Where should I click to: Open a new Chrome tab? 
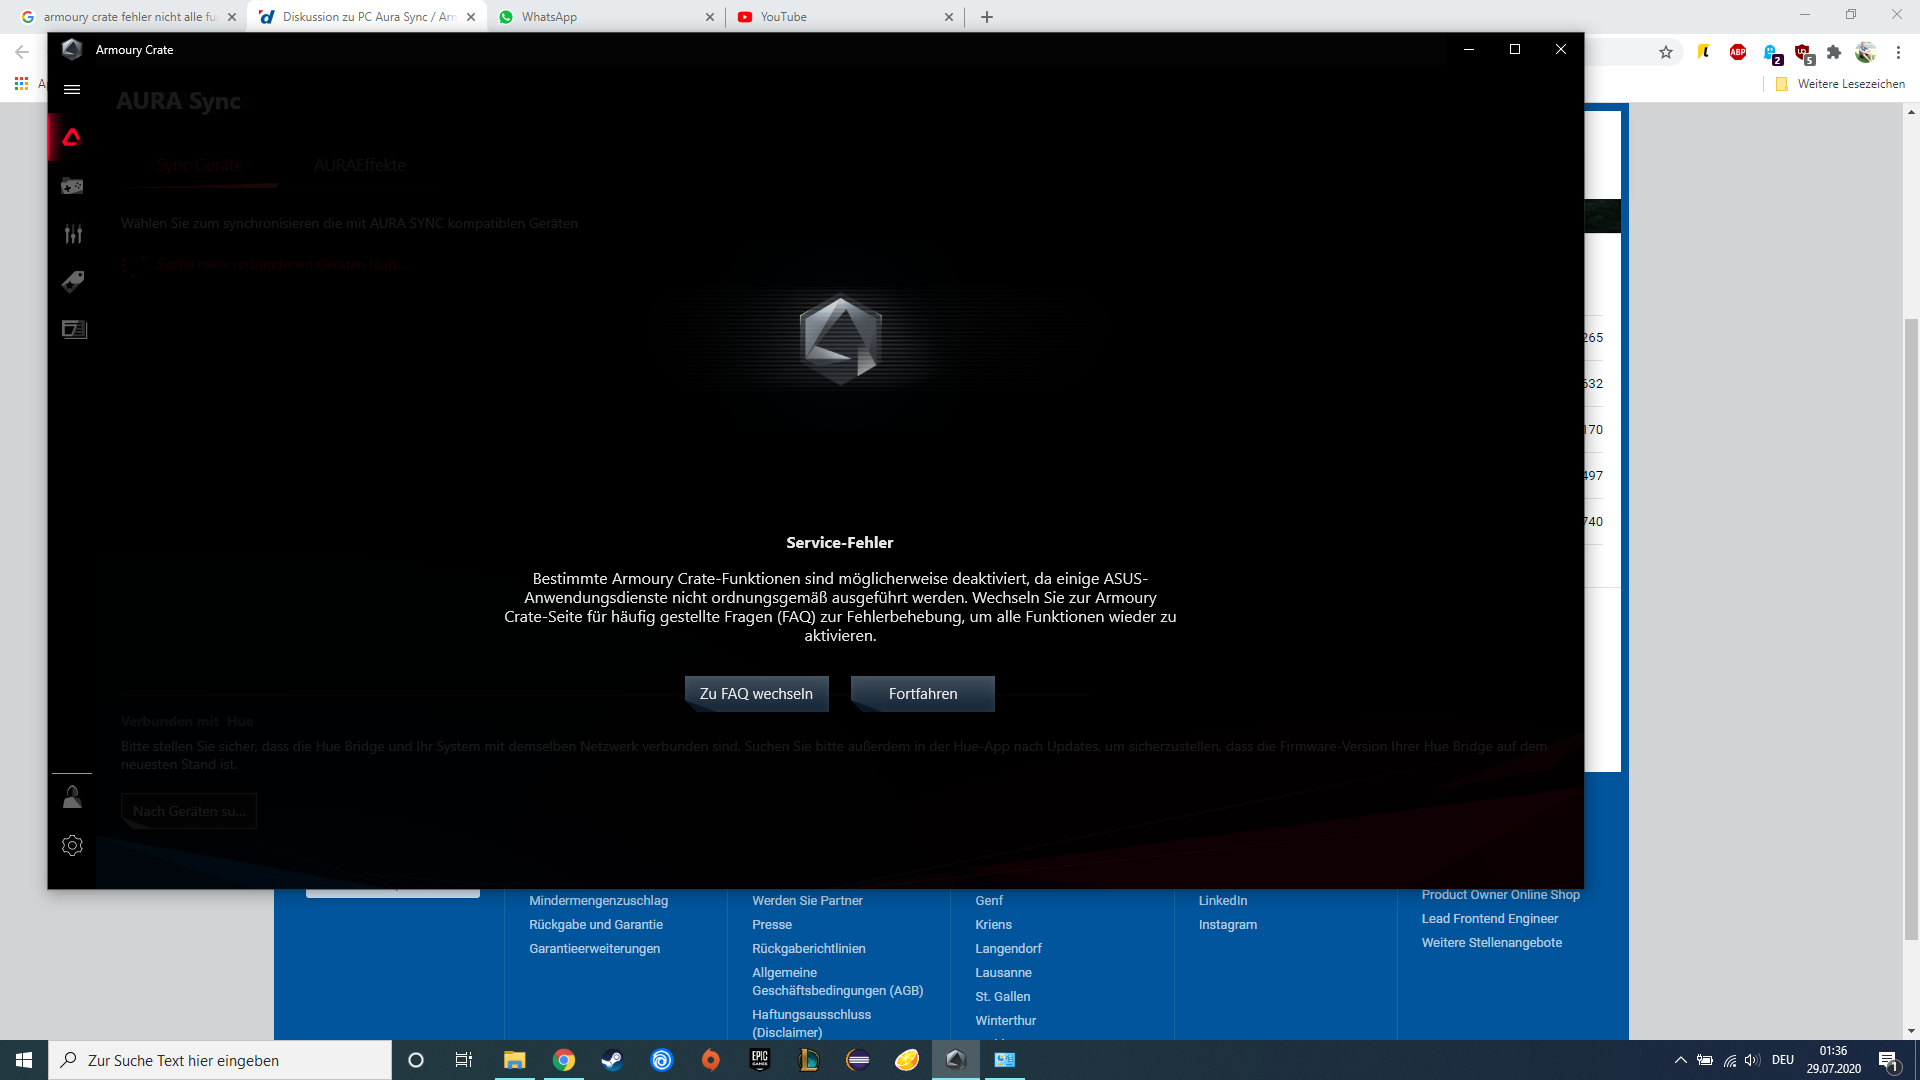(x=987, y=17)
